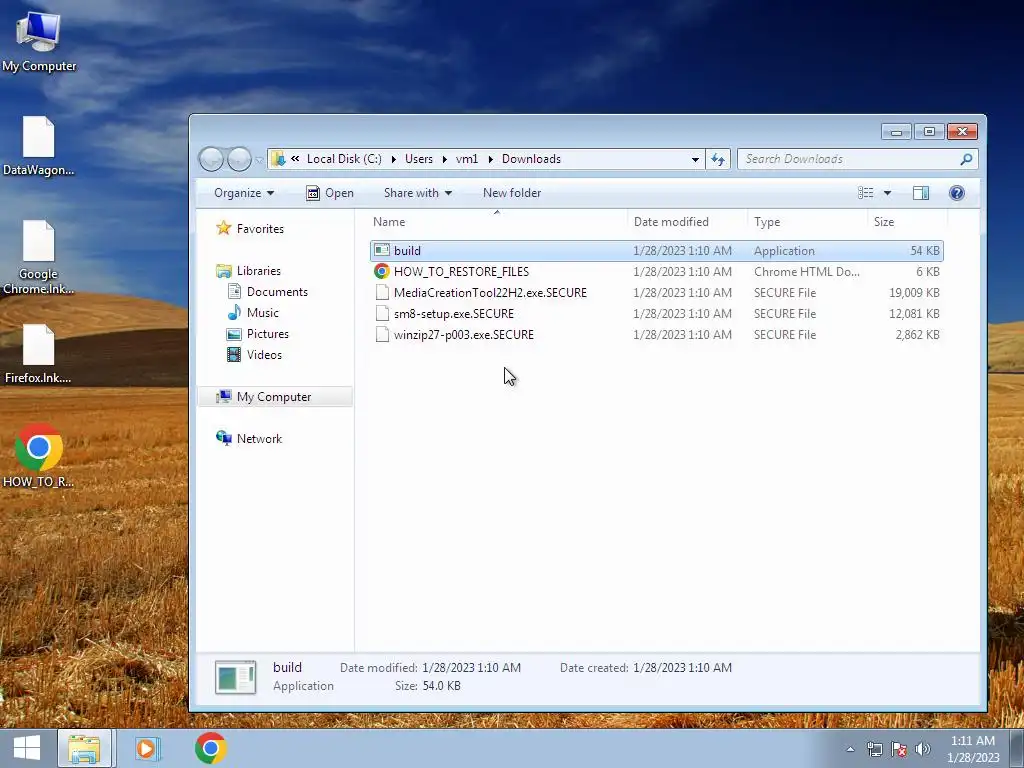Click the Change your view icon
Viewport: 1024px width, 768px height.
866,193
